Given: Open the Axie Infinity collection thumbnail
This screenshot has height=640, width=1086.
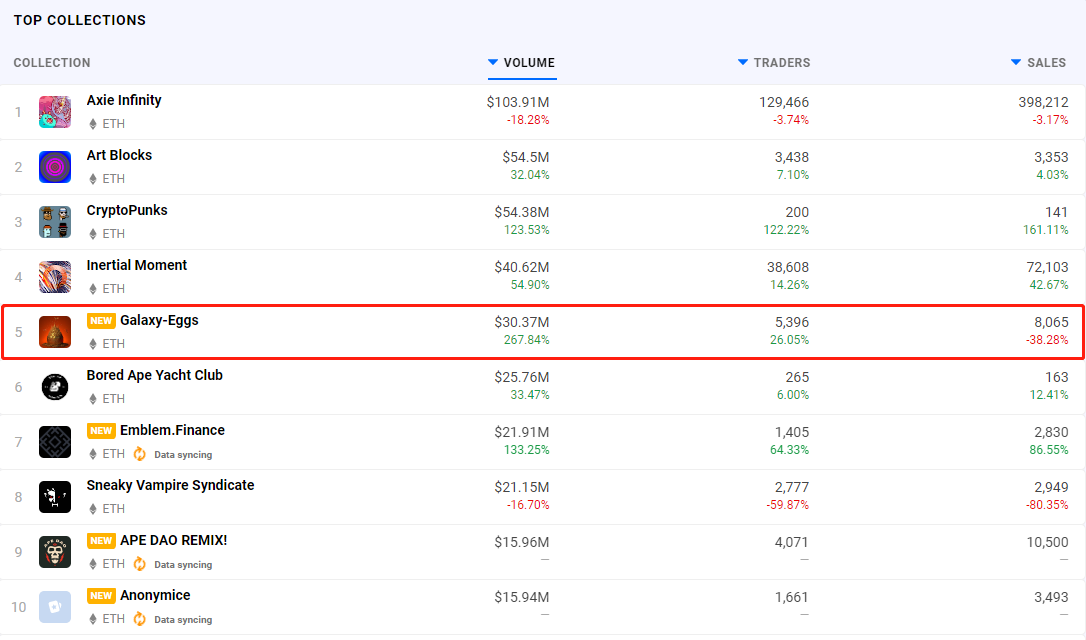Looking at the screenshot, I should coord(55,112).
